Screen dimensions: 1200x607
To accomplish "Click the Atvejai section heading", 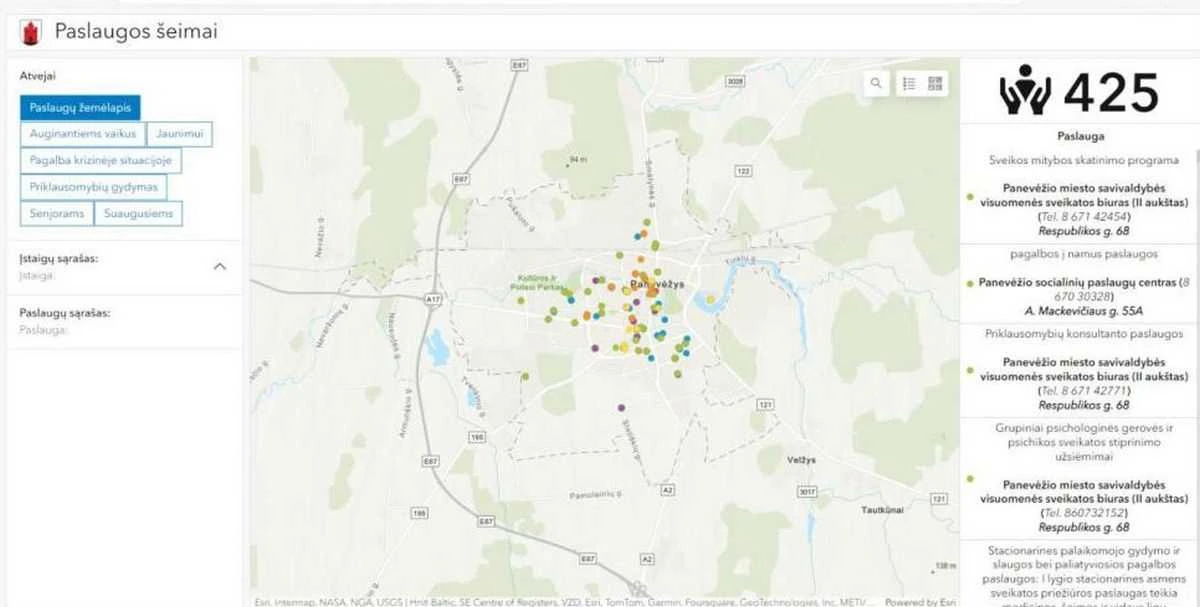I will point(38,75).
